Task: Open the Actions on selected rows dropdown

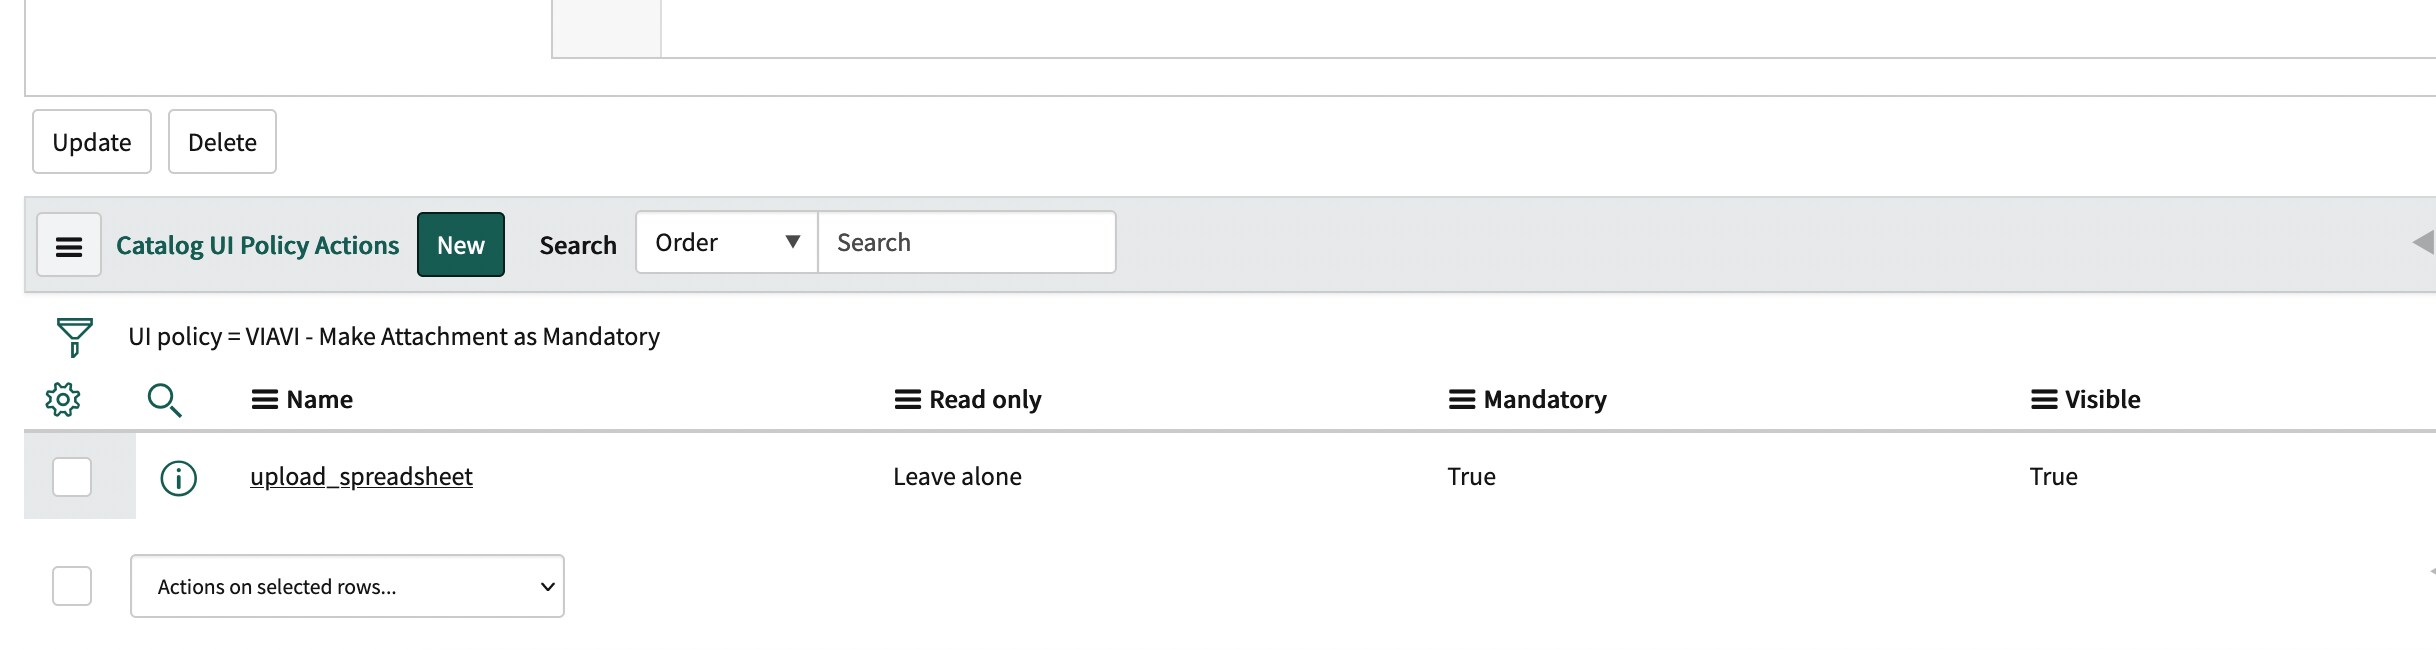Action: pyautogui.click(x=346, y=586)
